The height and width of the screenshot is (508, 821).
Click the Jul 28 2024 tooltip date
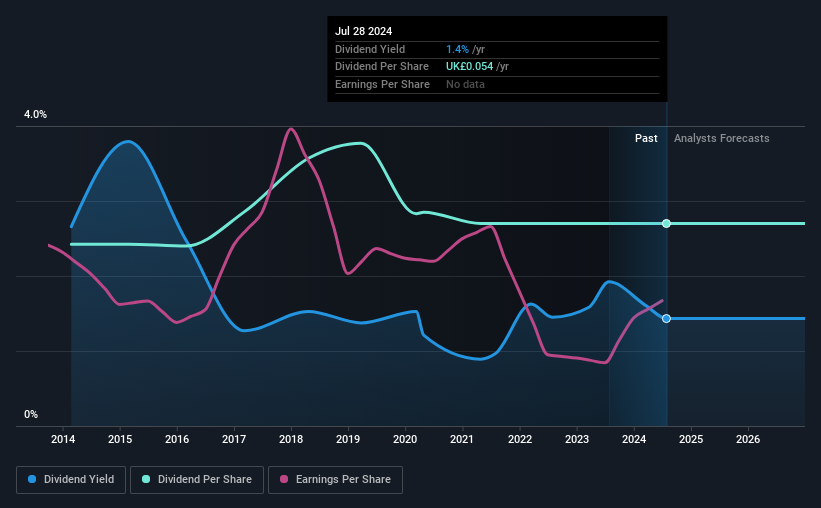click(x=363, y=31)
